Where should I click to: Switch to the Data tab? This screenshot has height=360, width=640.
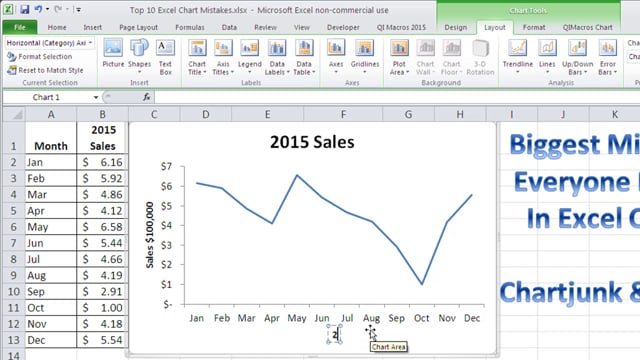[229, 27]
